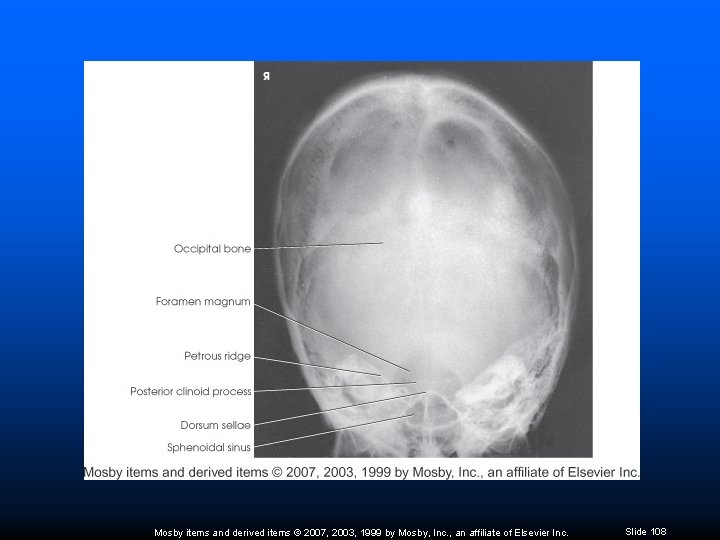Click the small Mosby copyright footer text

pos(361,533)
